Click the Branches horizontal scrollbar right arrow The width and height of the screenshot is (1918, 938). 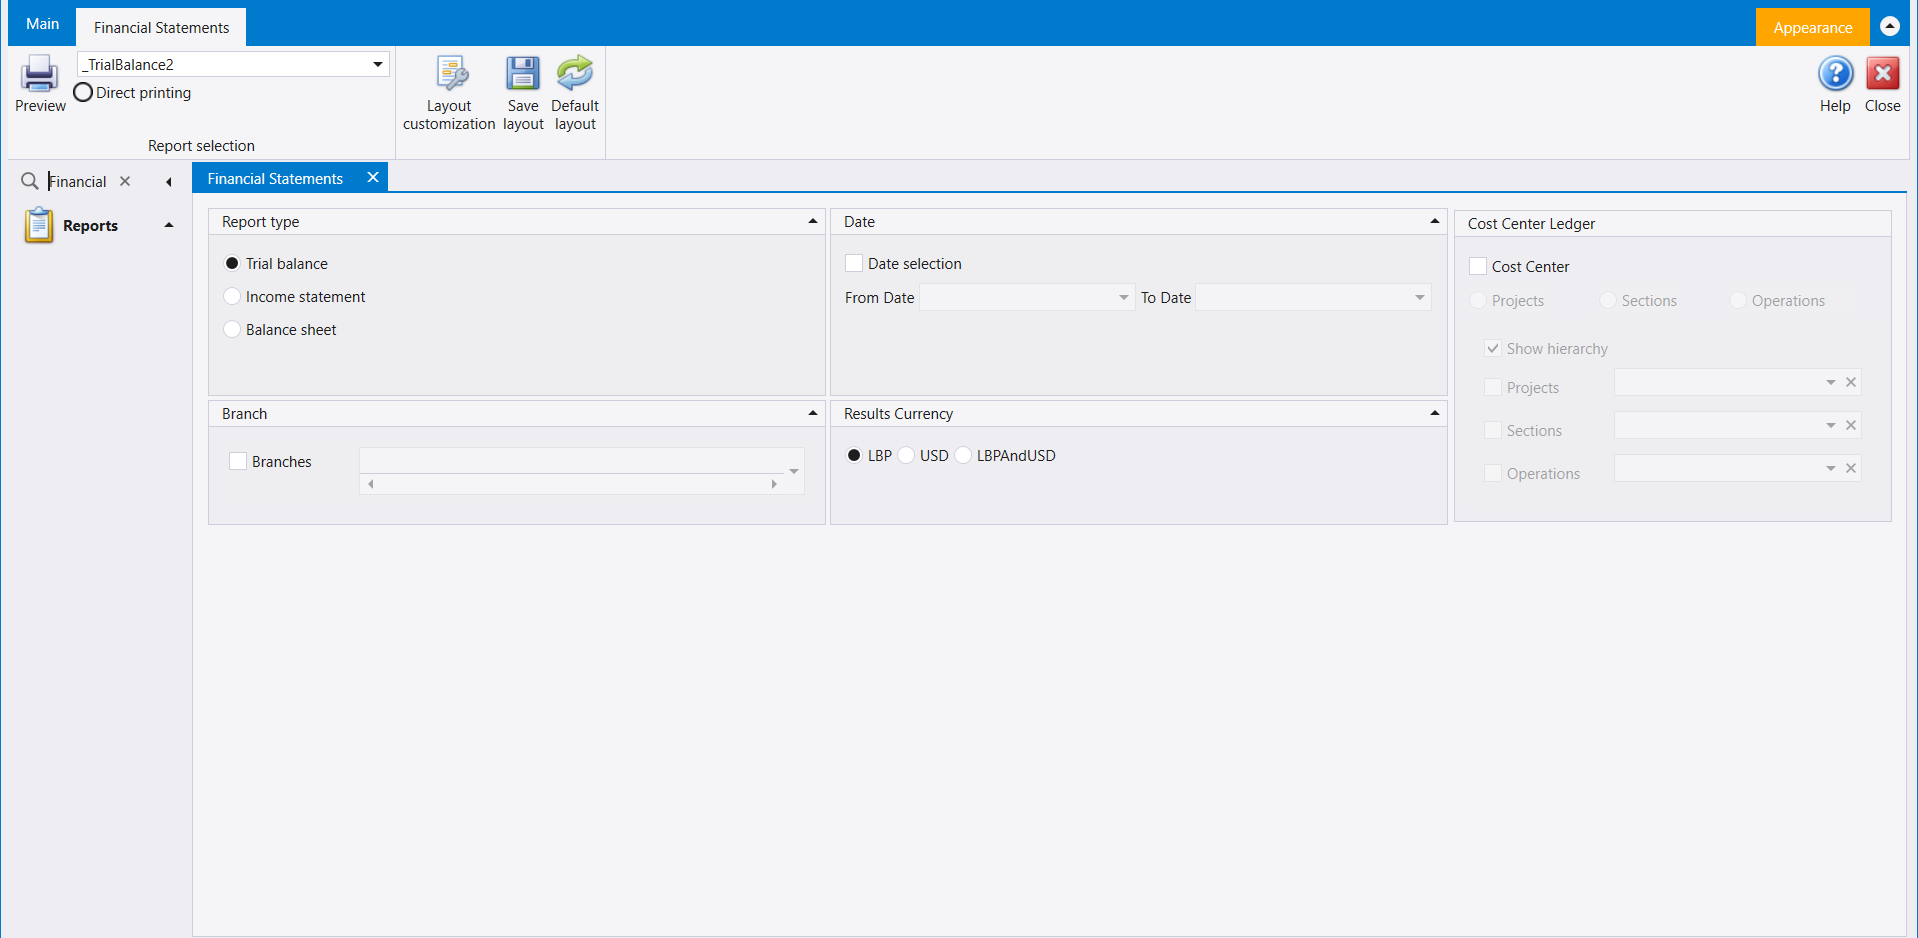pos(774,484)
